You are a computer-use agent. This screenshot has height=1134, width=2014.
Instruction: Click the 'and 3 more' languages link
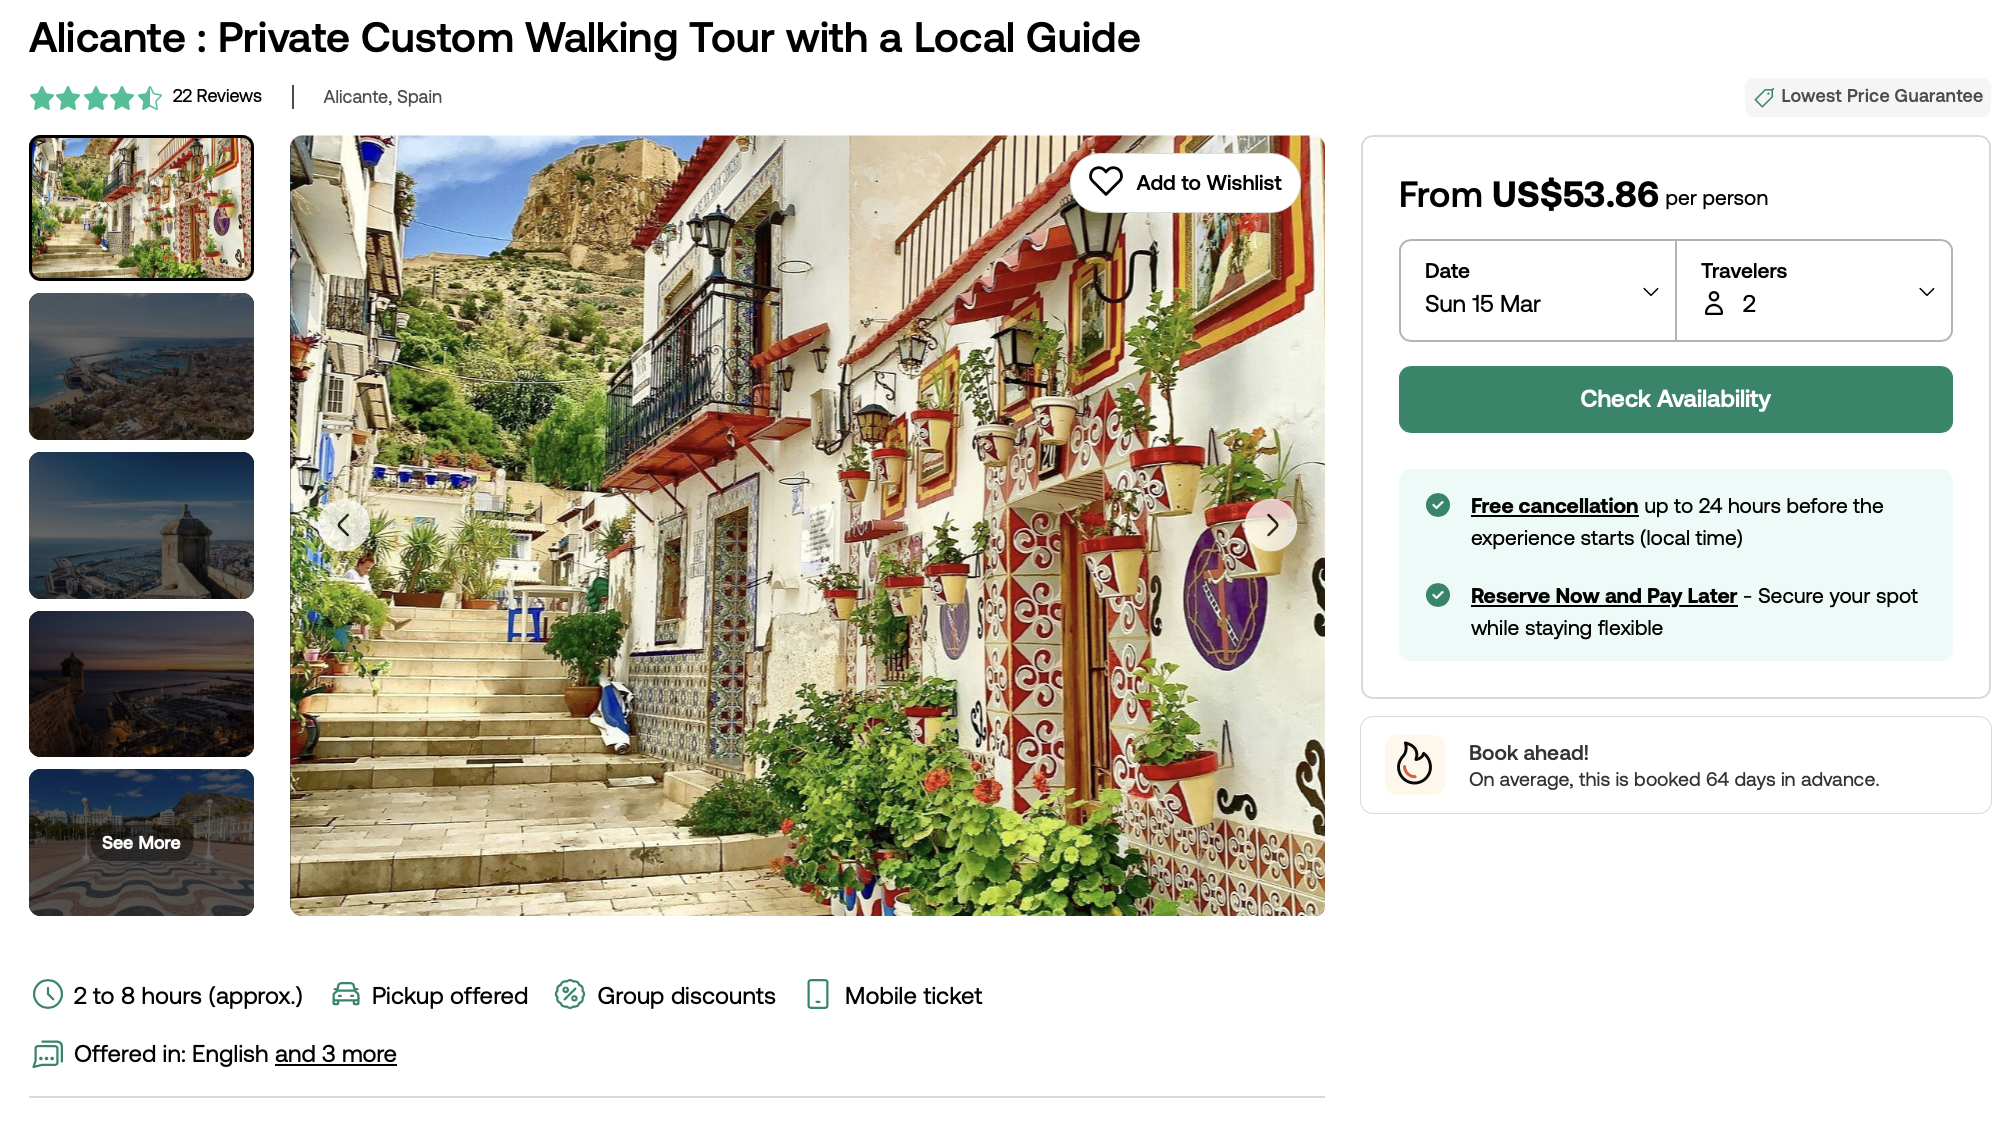coord(336,1054)
